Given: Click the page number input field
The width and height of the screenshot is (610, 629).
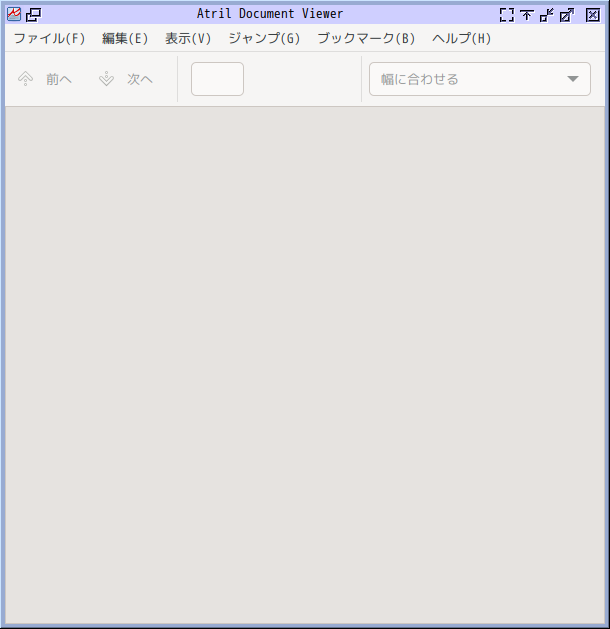Looking at the screenshot, I should tap(217, 79).
